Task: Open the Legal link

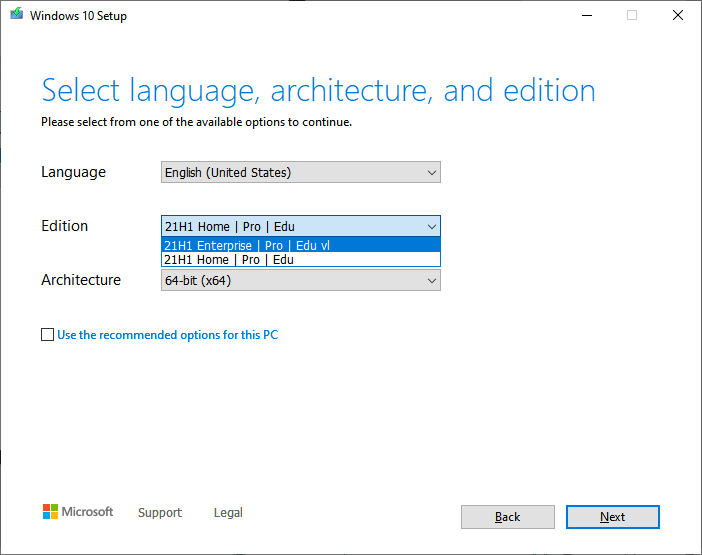Action: (x=228, y=513)
